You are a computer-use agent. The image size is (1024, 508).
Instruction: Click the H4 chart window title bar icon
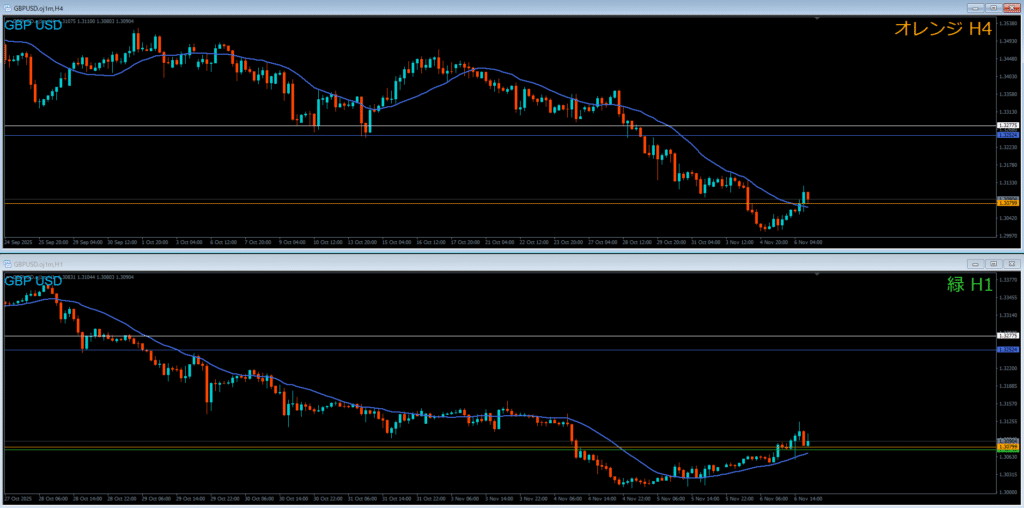(8, 7)
